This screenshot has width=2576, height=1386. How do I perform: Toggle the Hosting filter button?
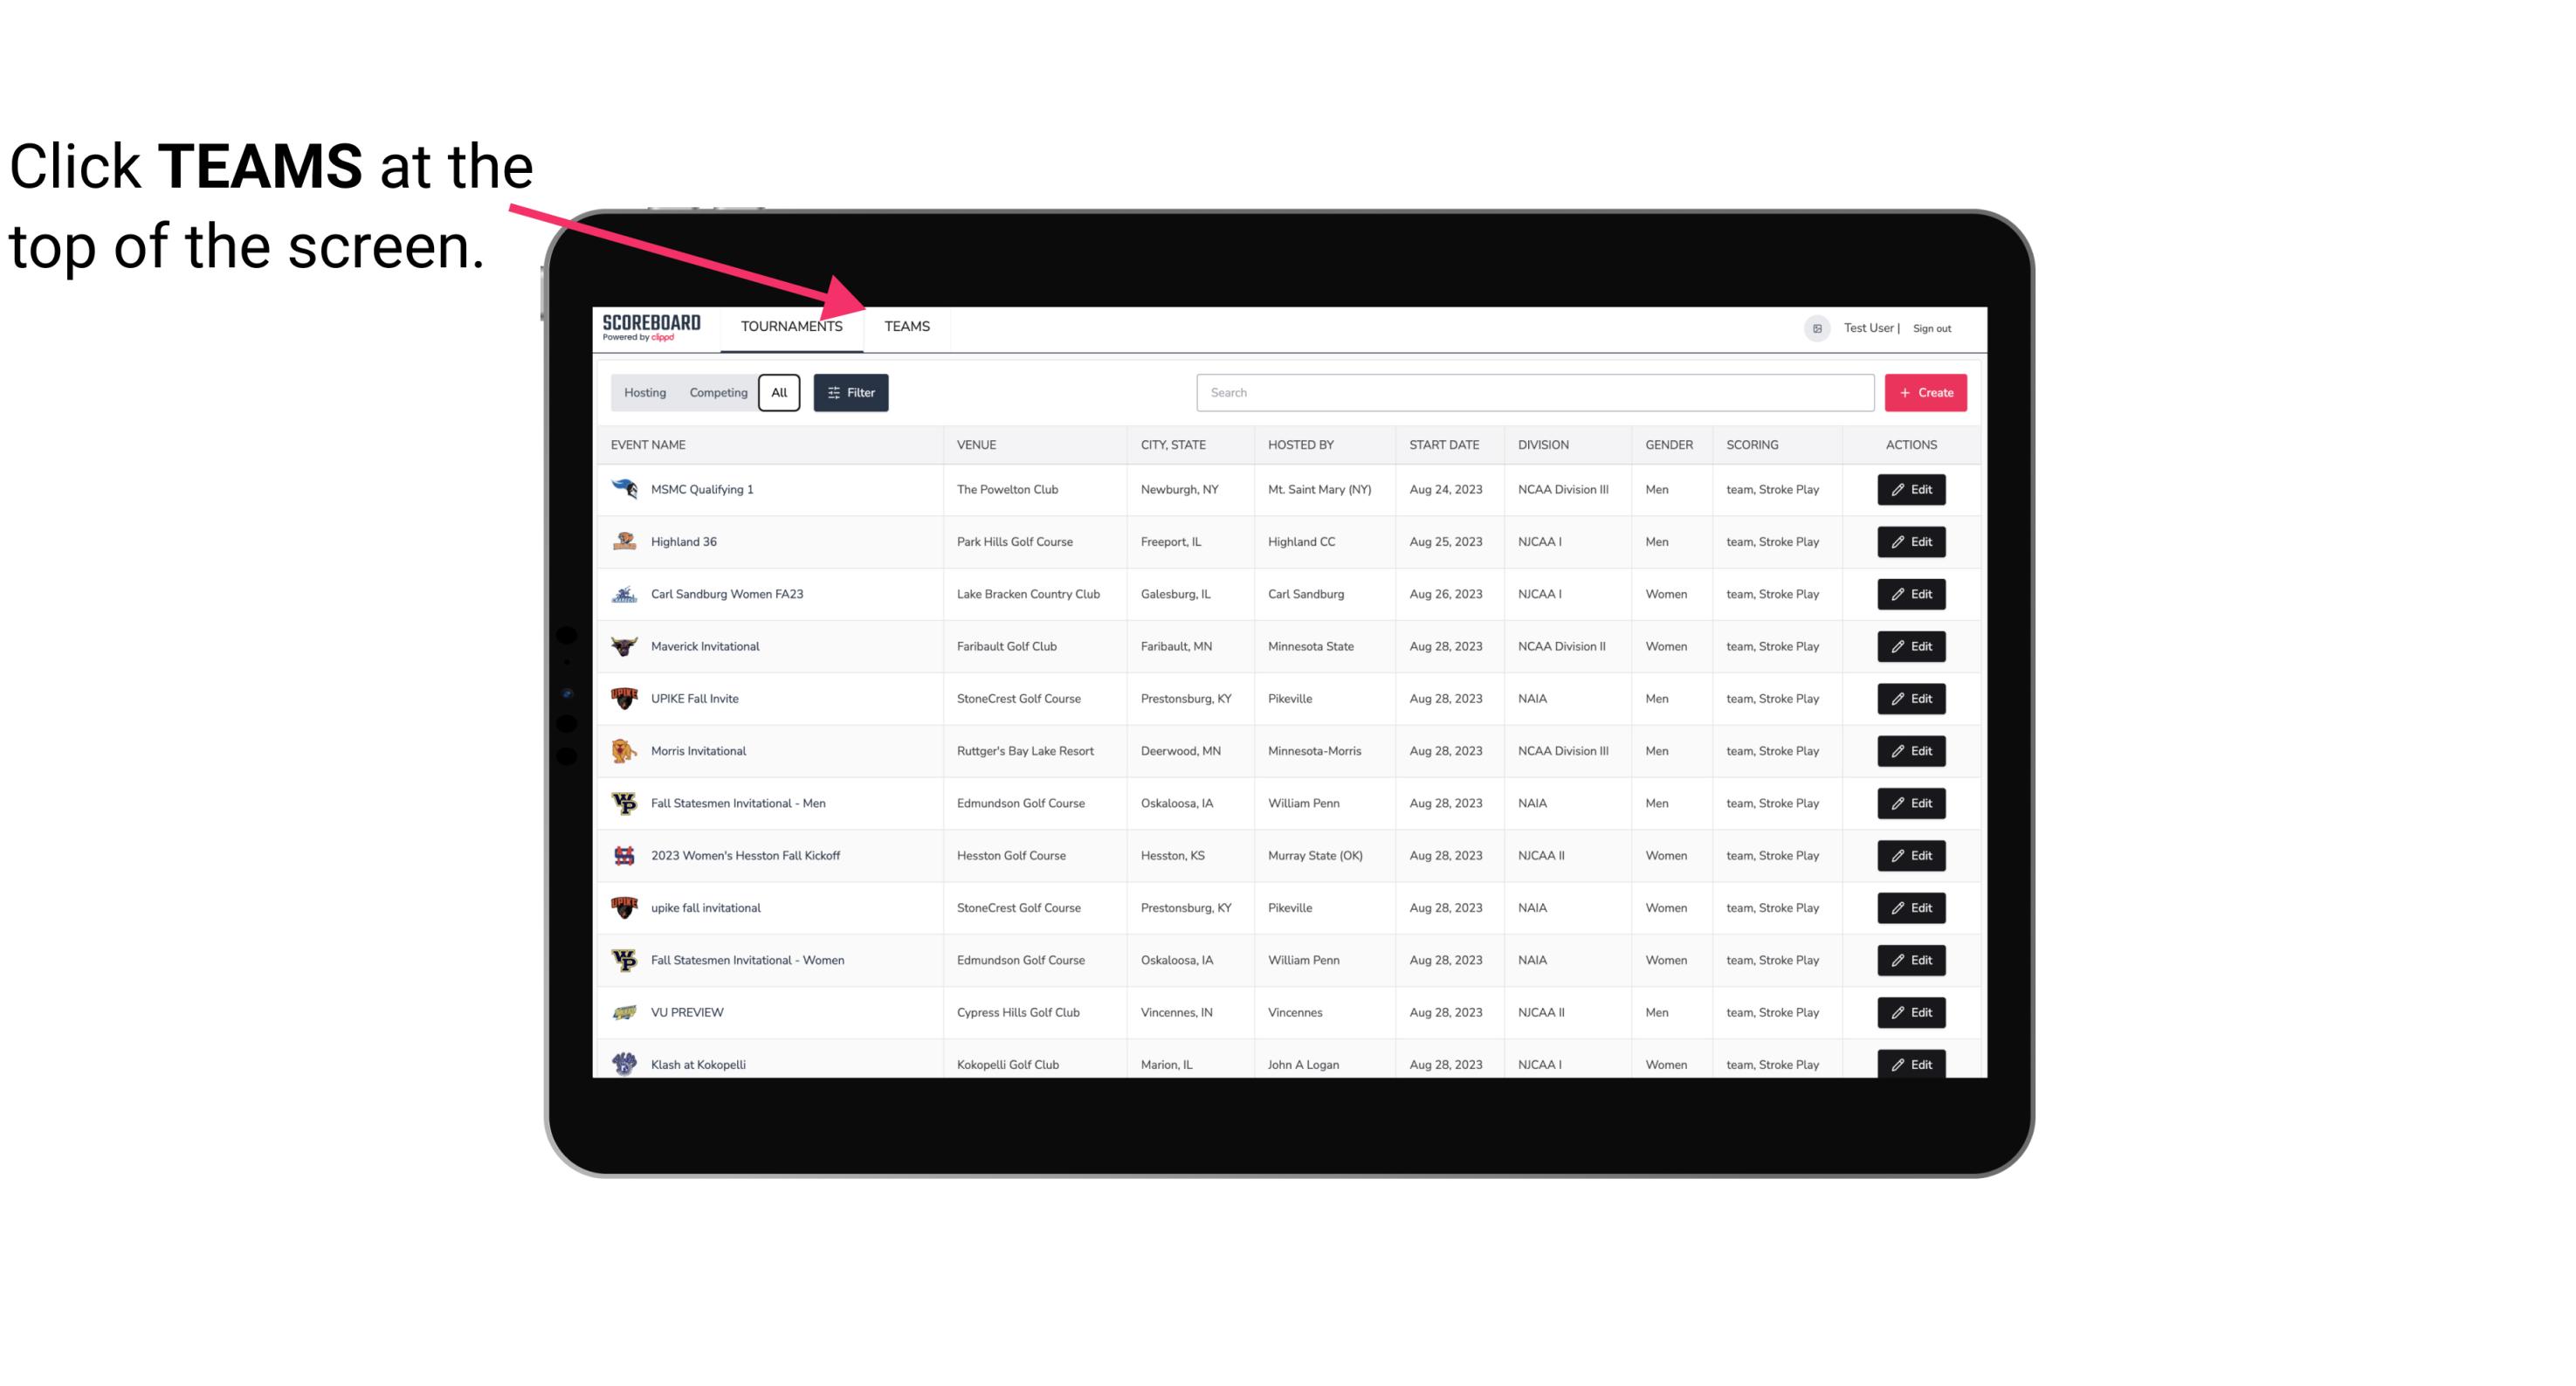[644, 393]
